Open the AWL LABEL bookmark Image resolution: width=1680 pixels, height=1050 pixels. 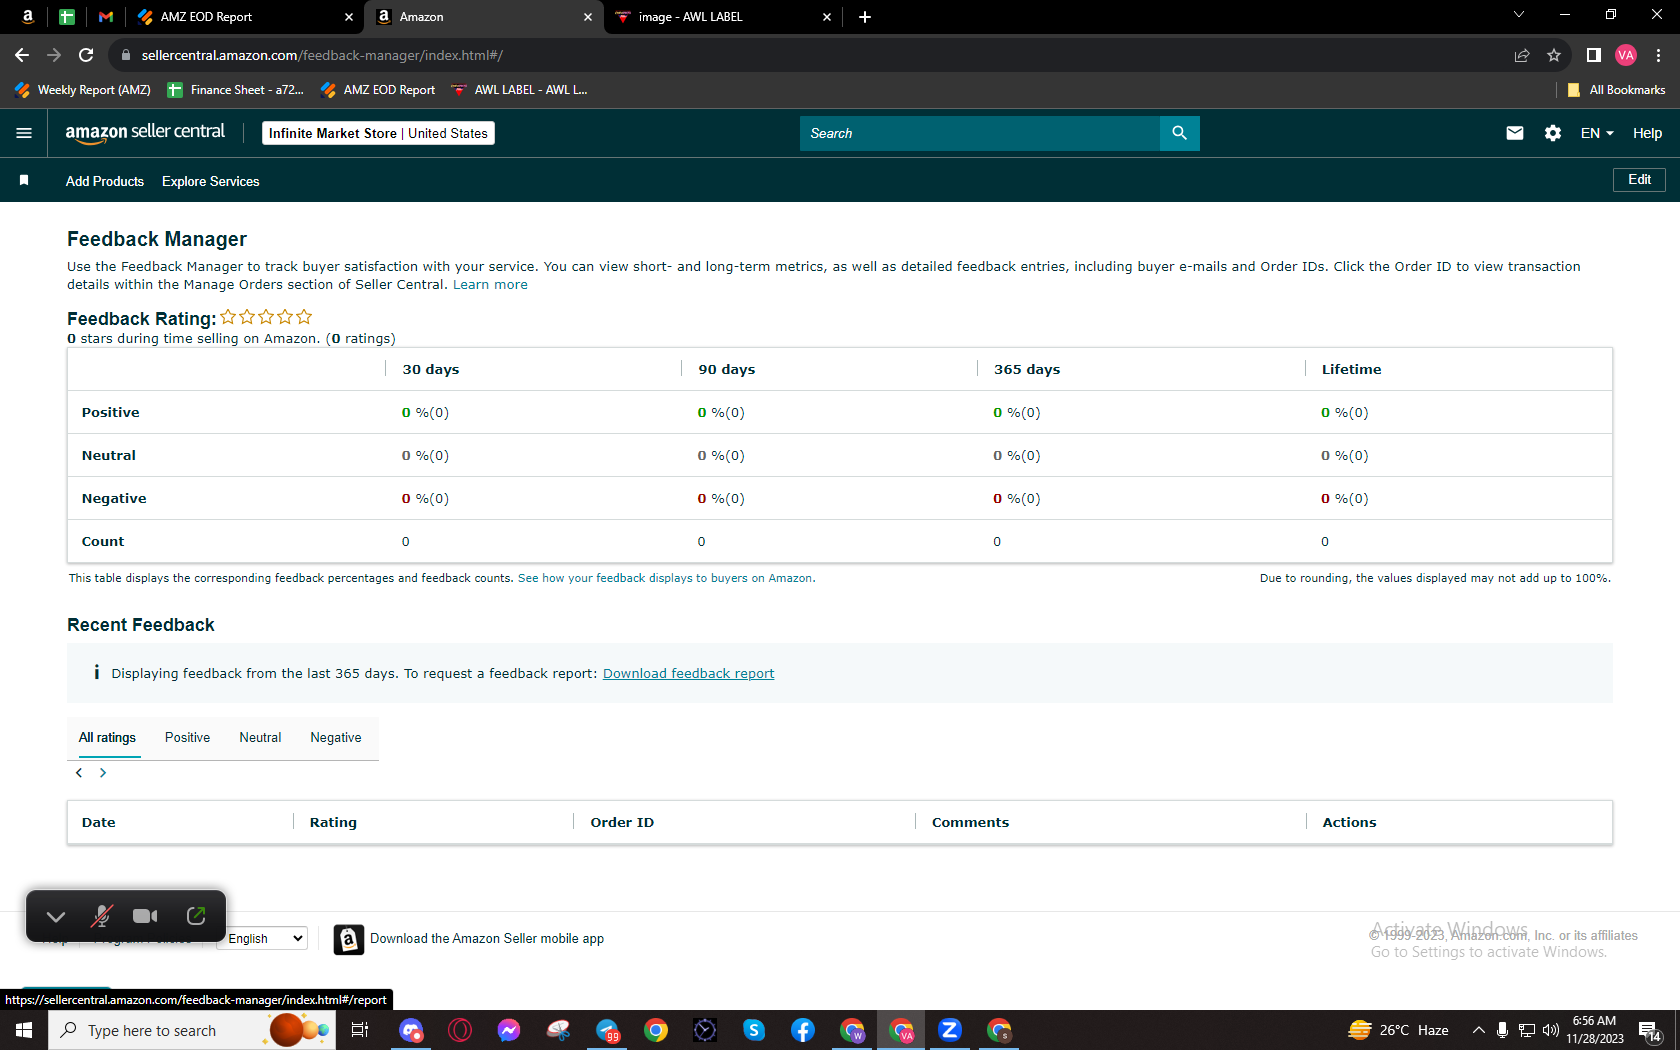(x=519, y=90)
